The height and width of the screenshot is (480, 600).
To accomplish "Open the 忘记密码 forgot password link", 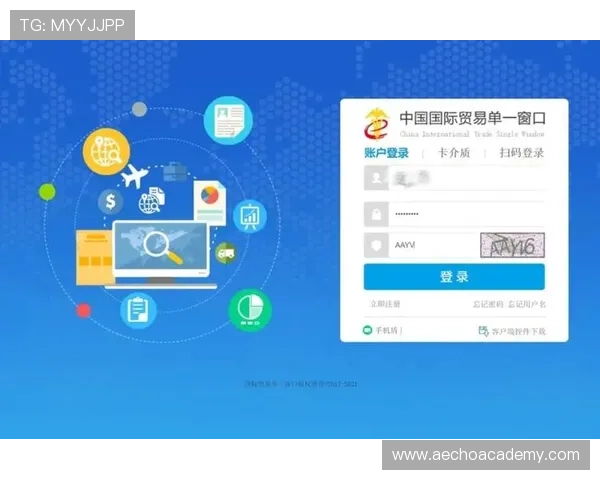I will tap(488, 303).
